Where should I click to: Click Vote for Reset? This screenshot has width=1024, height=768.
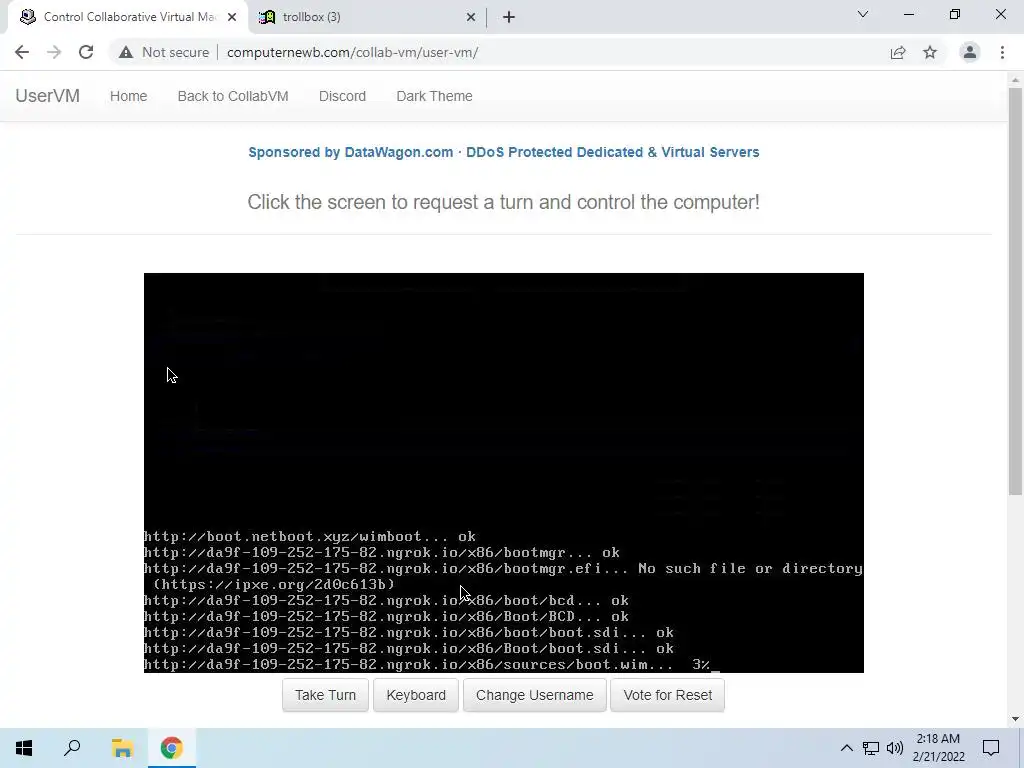pyautogui.click(x=667, y=695)
